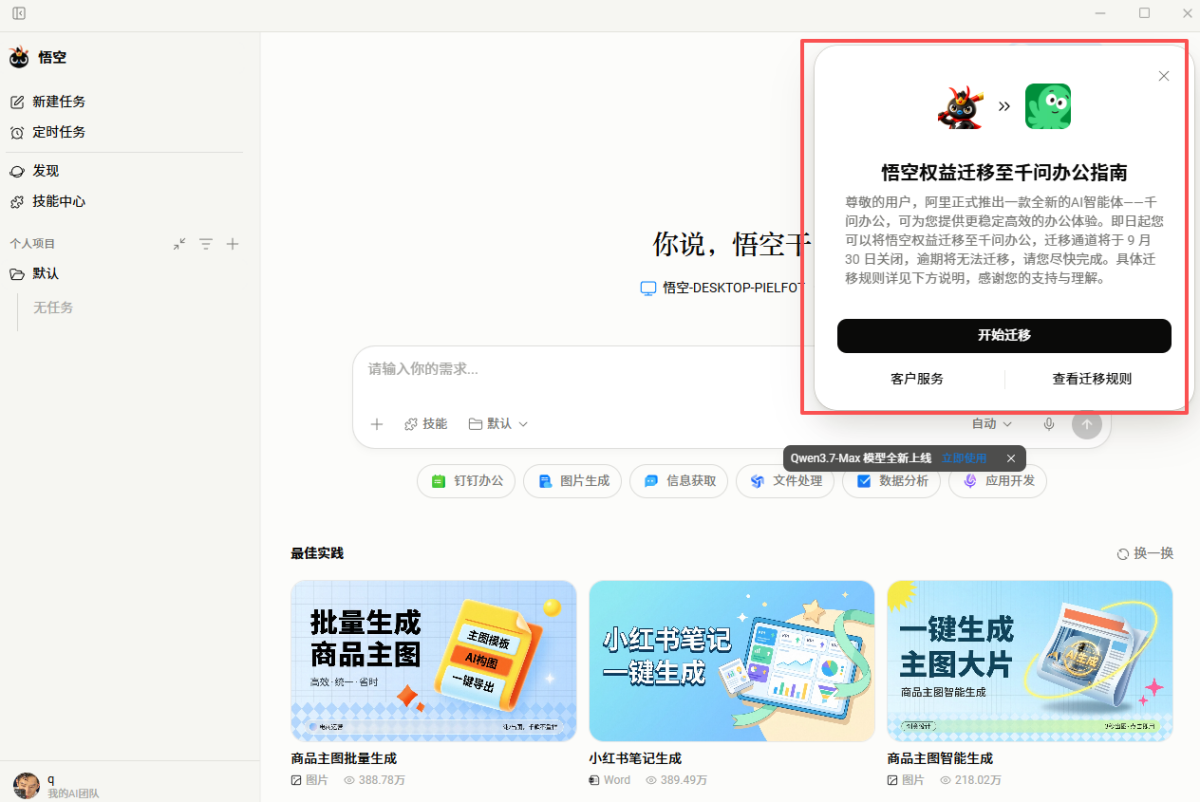Viewport: 1200px width, 802px height.
Task: Click the 开始迁移 button
Action: point(1004,336)
